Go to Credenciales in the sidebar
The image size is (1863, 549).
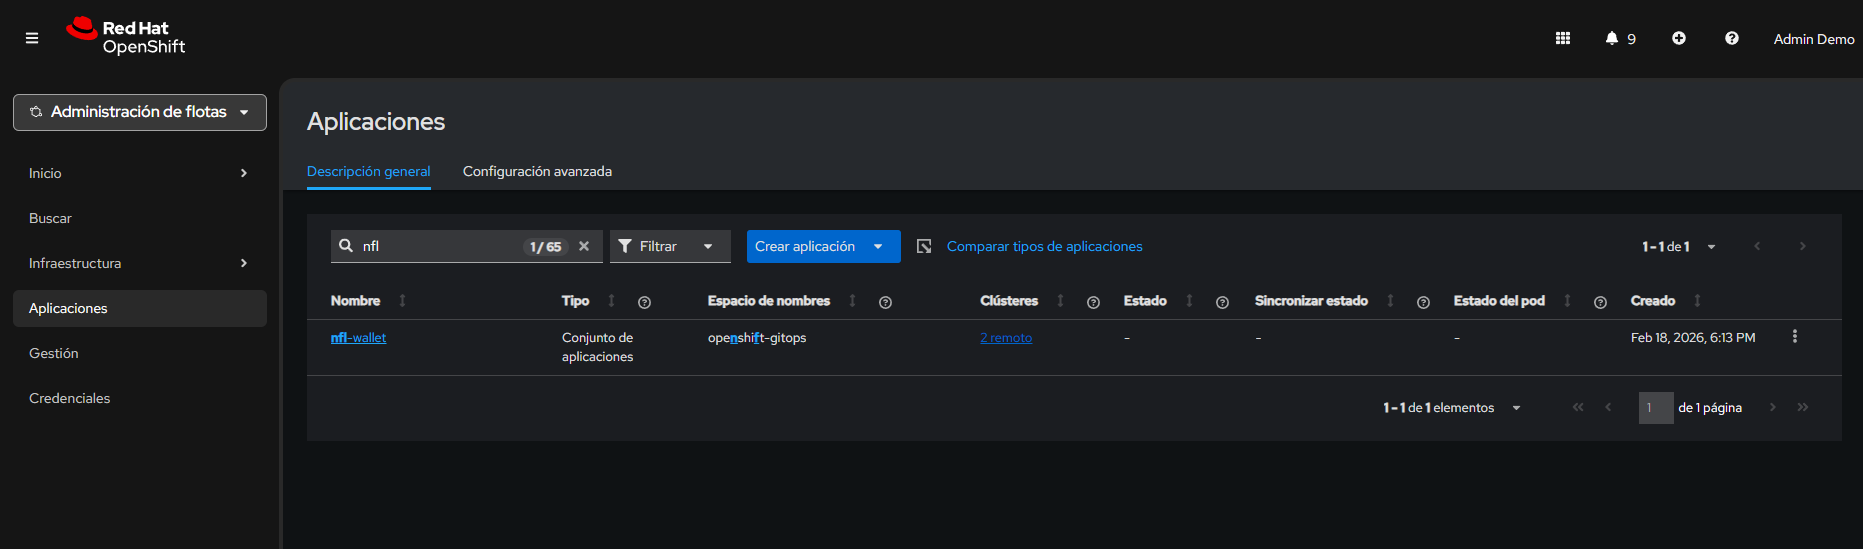(70, 398)
